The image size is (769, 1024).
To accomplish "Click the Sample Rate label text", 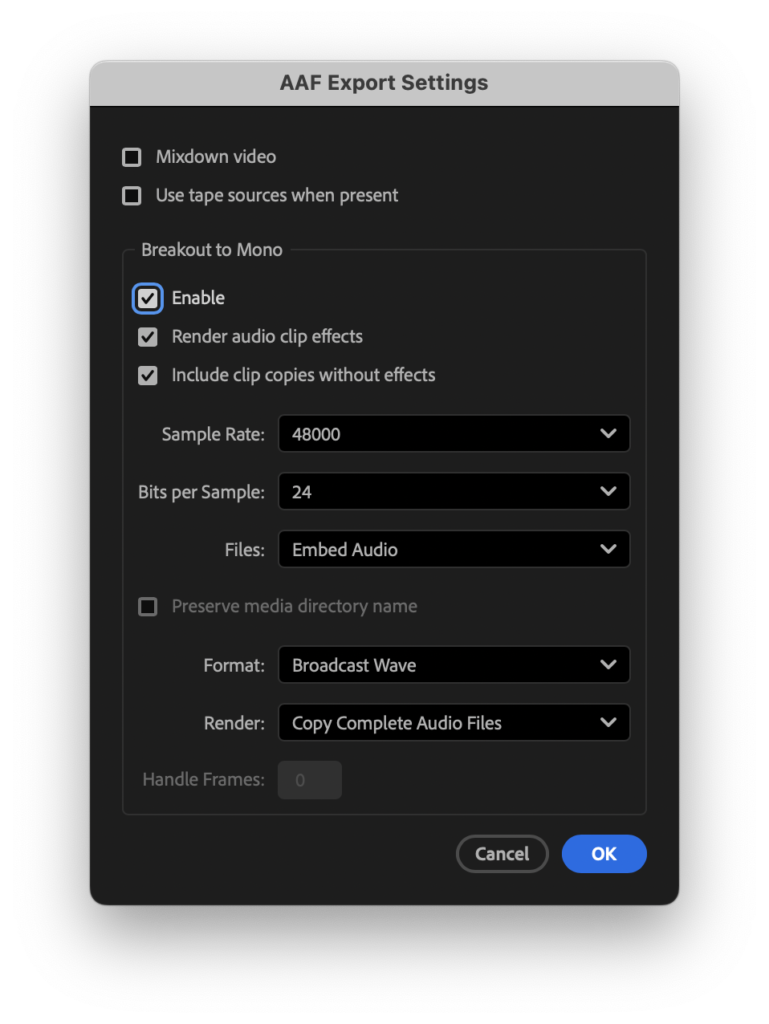I will [x=213, y=434].
